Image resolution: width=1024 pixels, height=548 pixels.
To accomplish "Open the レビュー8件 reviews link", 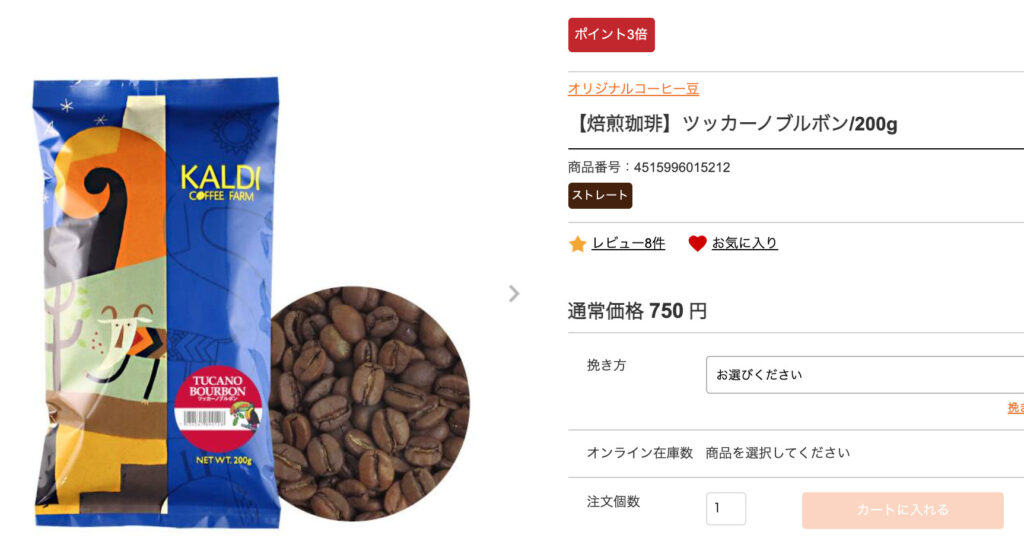I will click(x=628, y=244).
